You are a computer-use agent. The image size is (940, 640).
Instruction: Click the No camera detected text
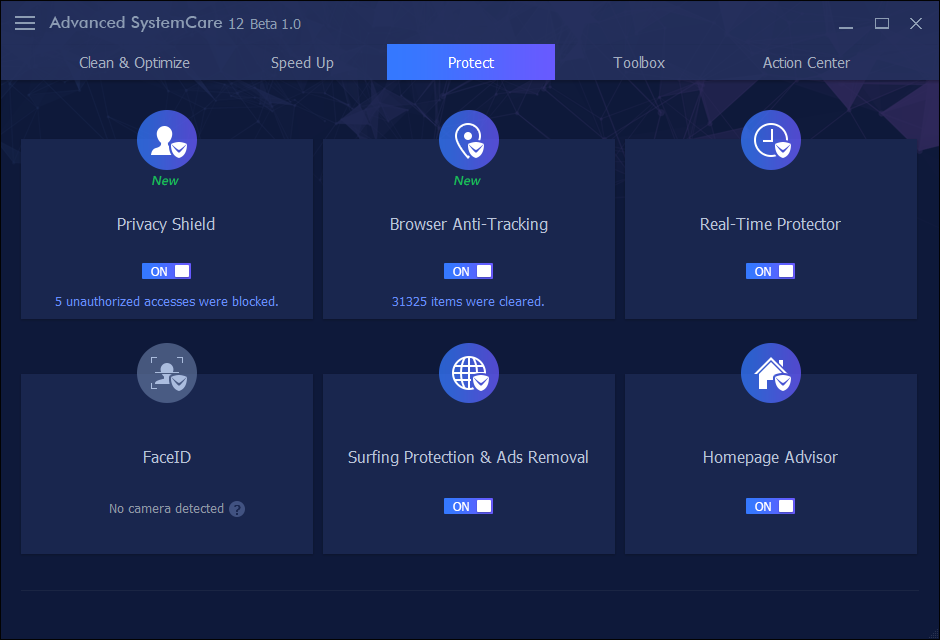tap(167, 509)
